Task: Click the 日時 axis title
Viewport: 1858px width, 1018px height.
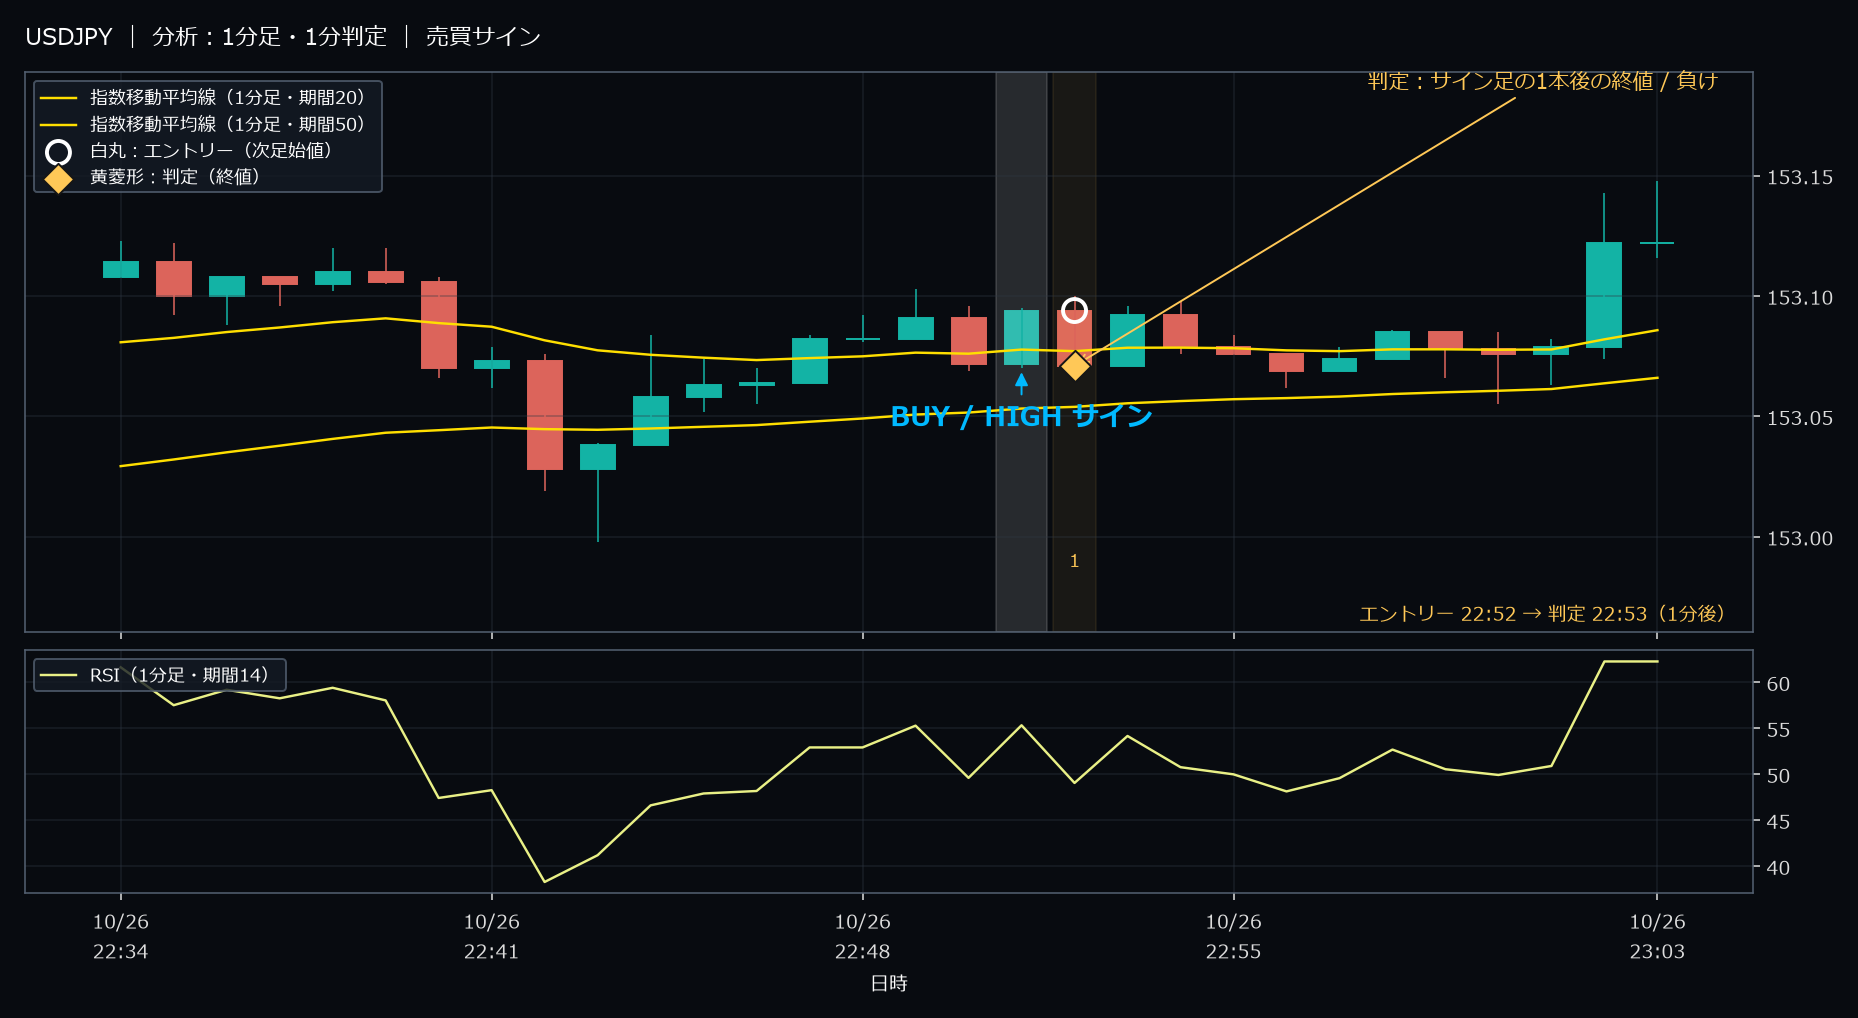Action: 889,983
